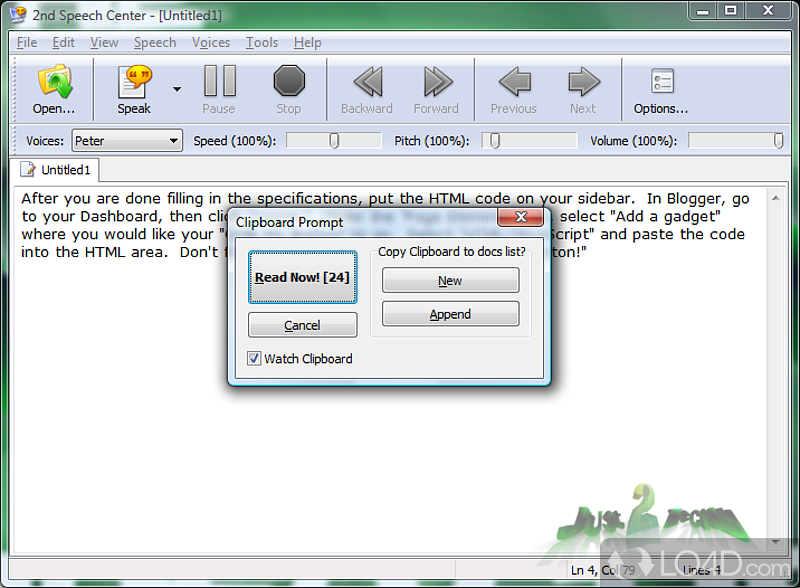The height and width of the screenshot is (588, 800).
Task: Click the Speed slider handle
Action: point(334,140)
